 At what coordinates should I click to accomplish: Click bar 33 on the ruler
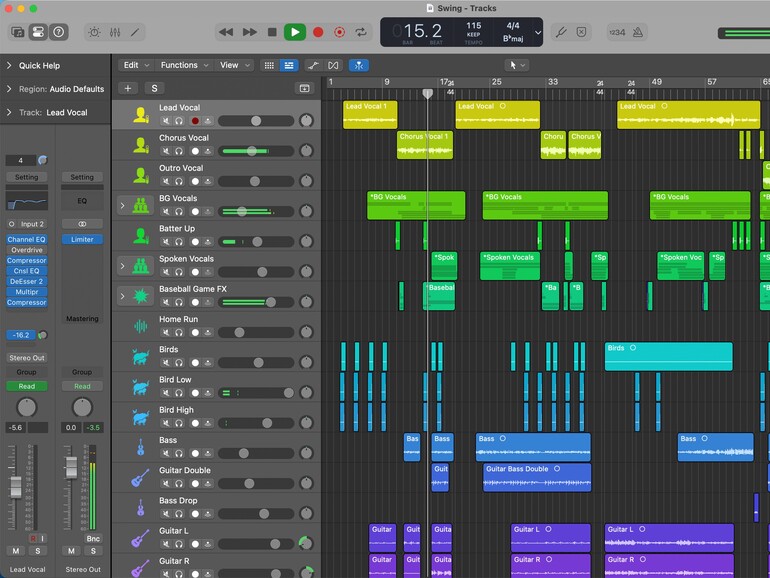pyautogui.click(x=552, y=82)
